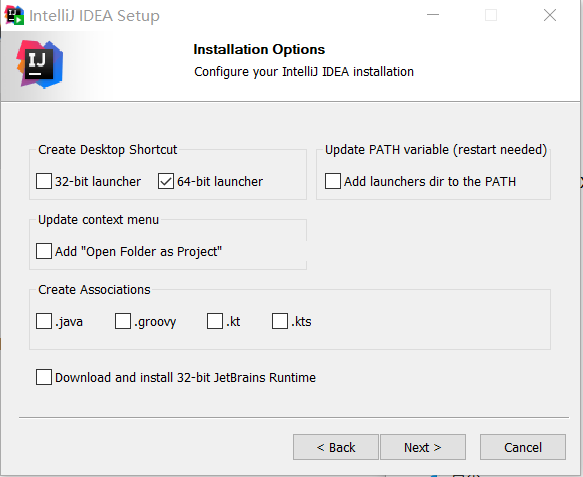Return to previous page with < Back
This screenshot has height=477, width=583.
tap(336, 447)
